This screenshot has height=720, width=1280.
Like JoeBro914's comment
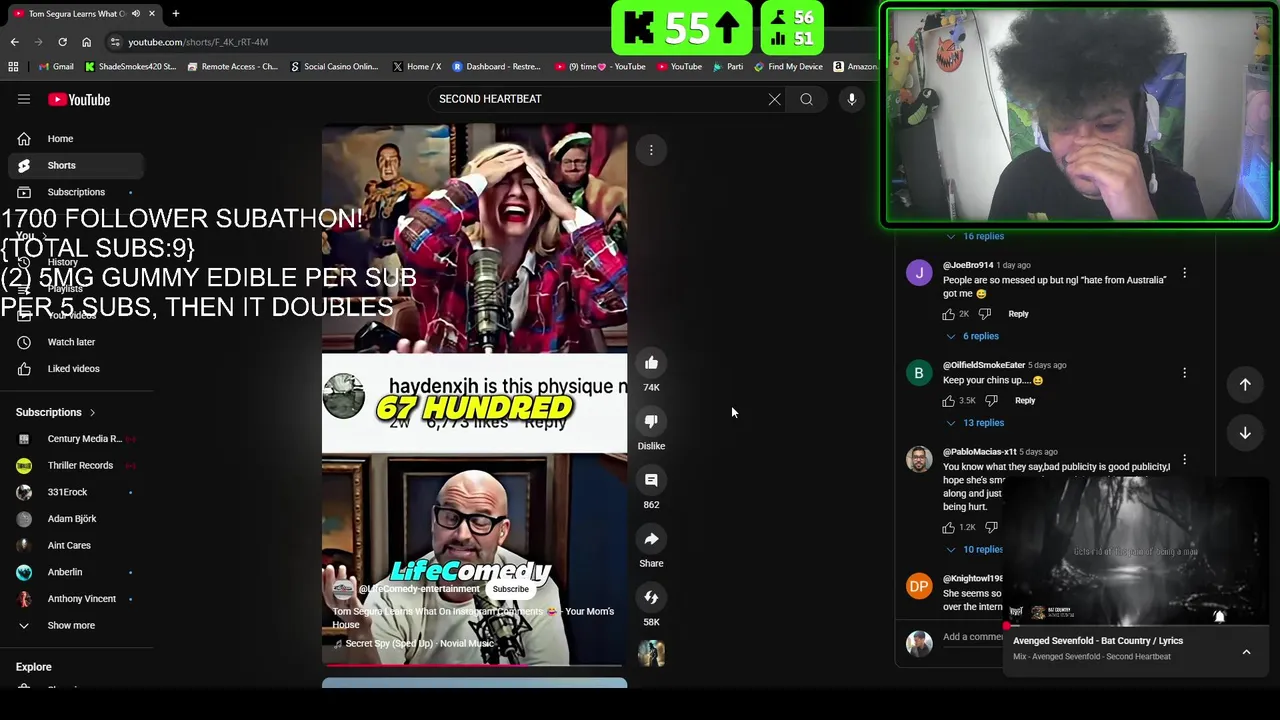click(x=948, y=314)
